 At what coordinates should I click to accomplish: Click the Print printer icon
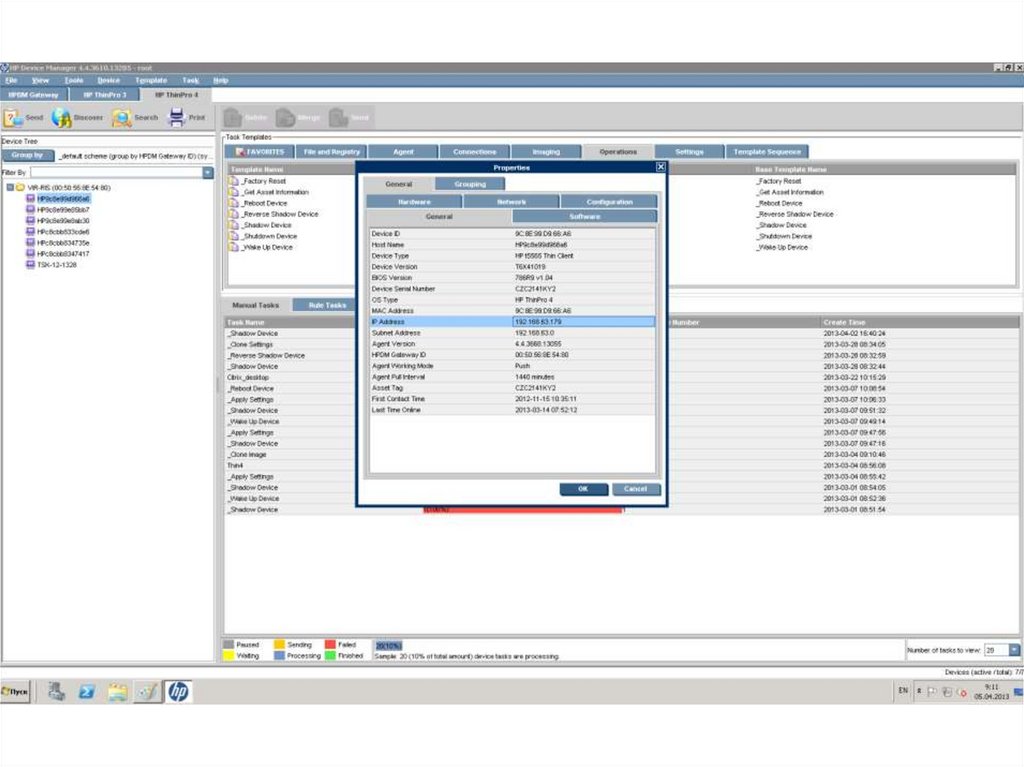[176, 117]
